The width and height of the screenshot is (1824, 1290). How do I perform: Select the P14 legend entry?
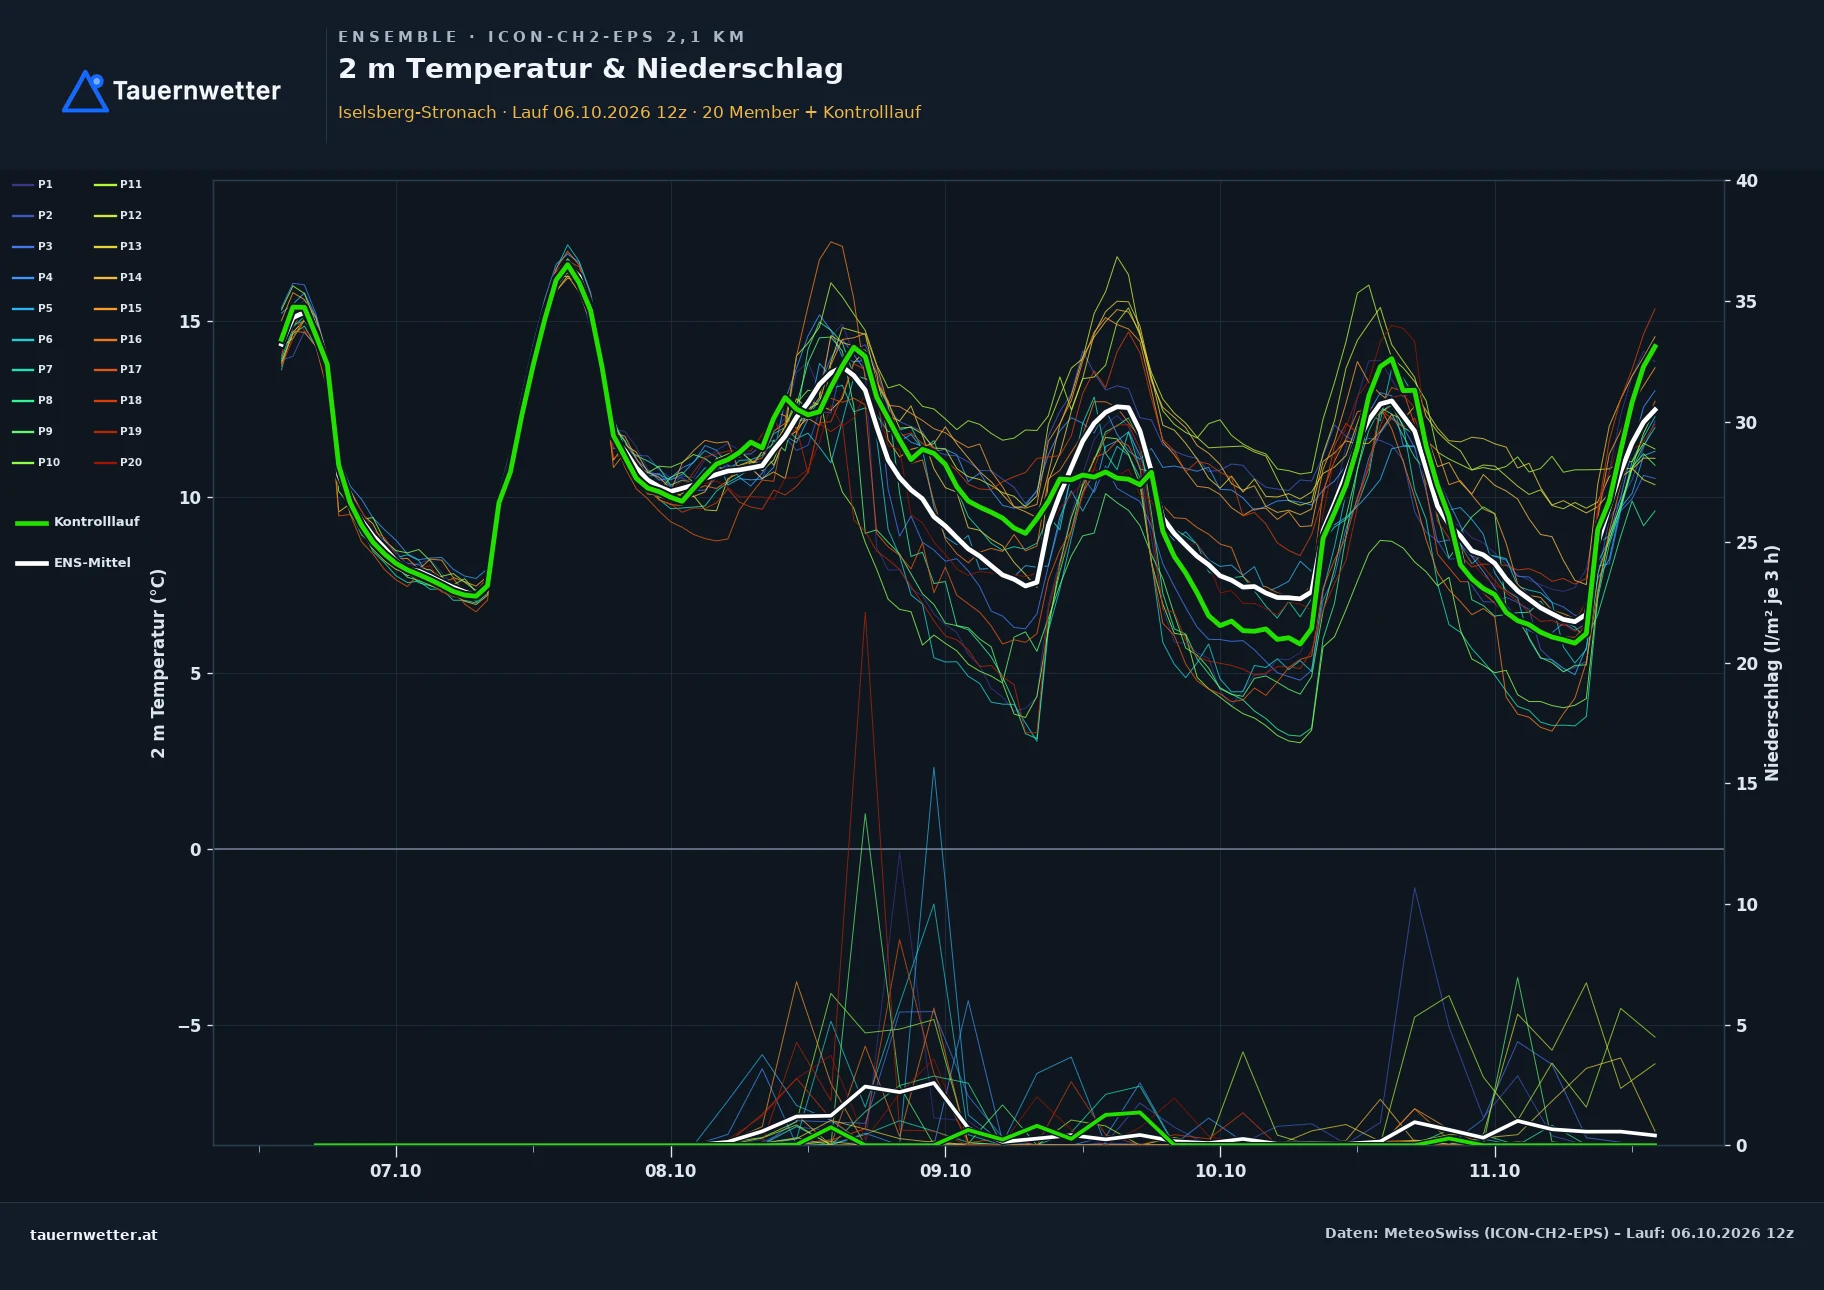tap(118, 277)
